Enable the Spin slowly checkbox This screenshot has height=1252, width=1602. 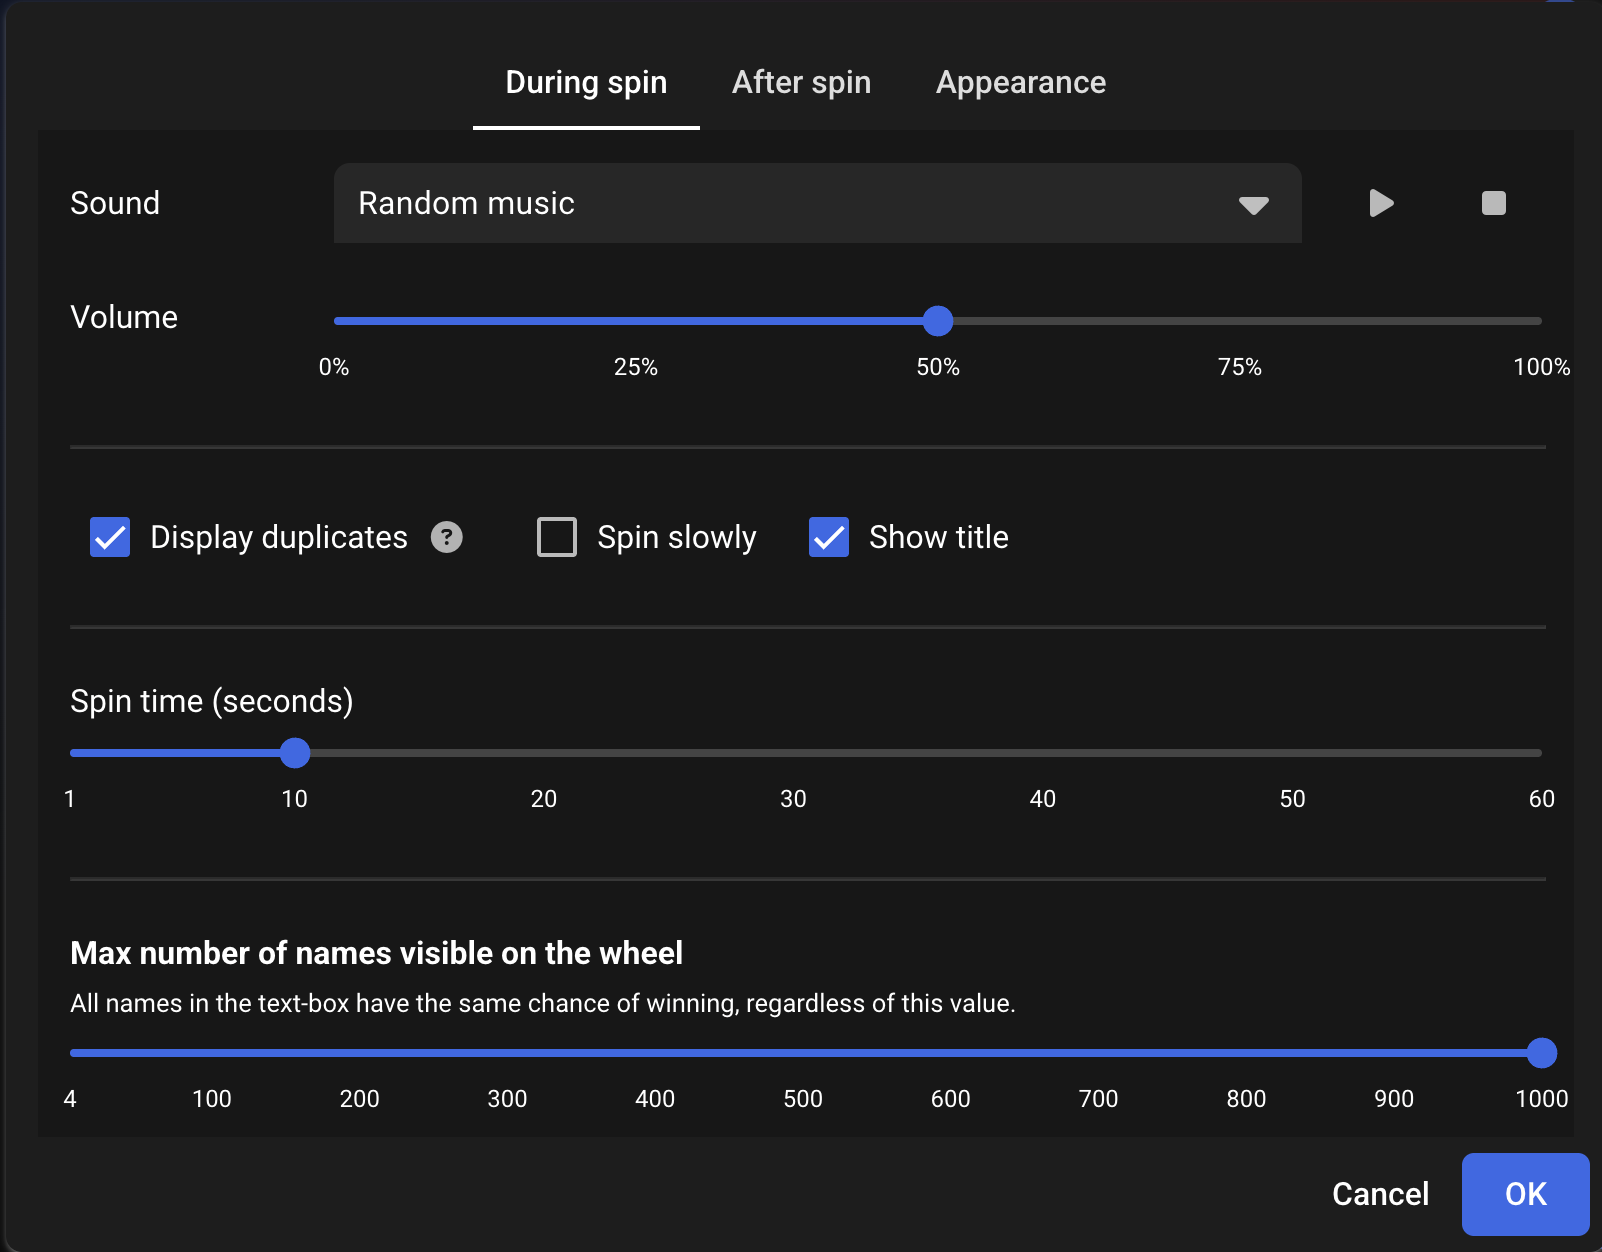(x=557, y=537)
